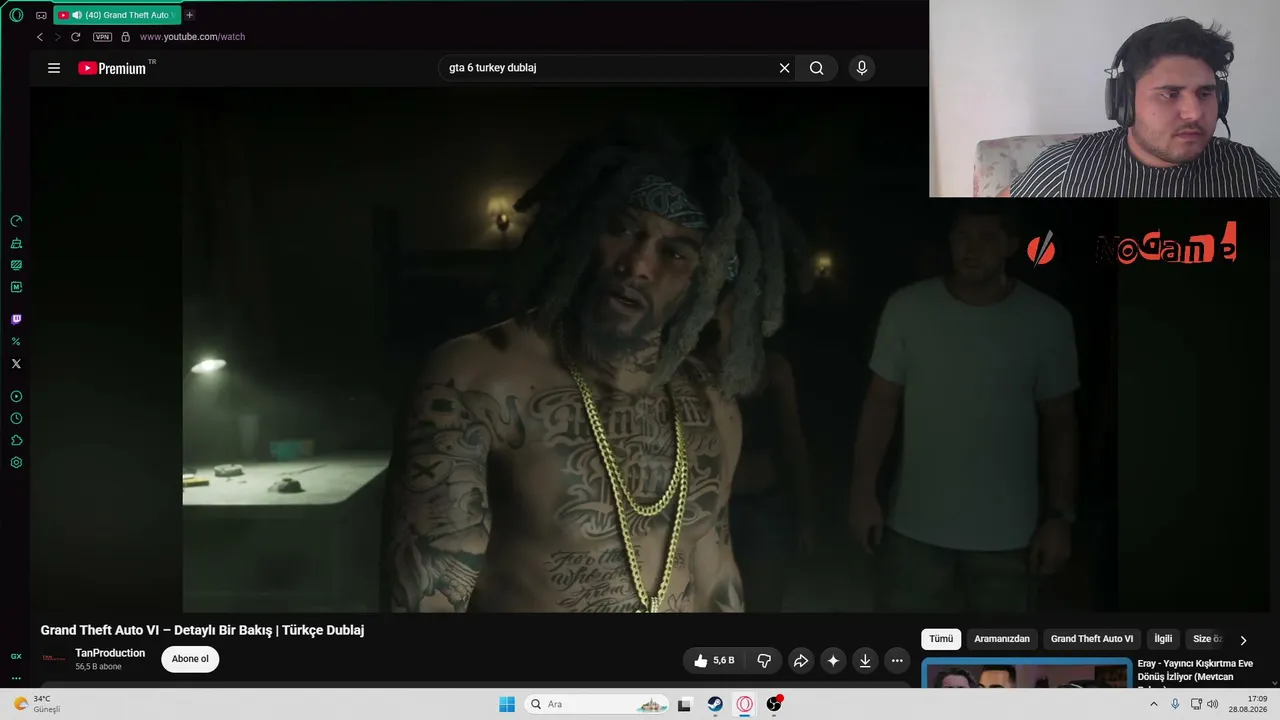Select the Aramanızdan filter chip
Screen dimensions: 1280x720
[x=1002, y=639]
